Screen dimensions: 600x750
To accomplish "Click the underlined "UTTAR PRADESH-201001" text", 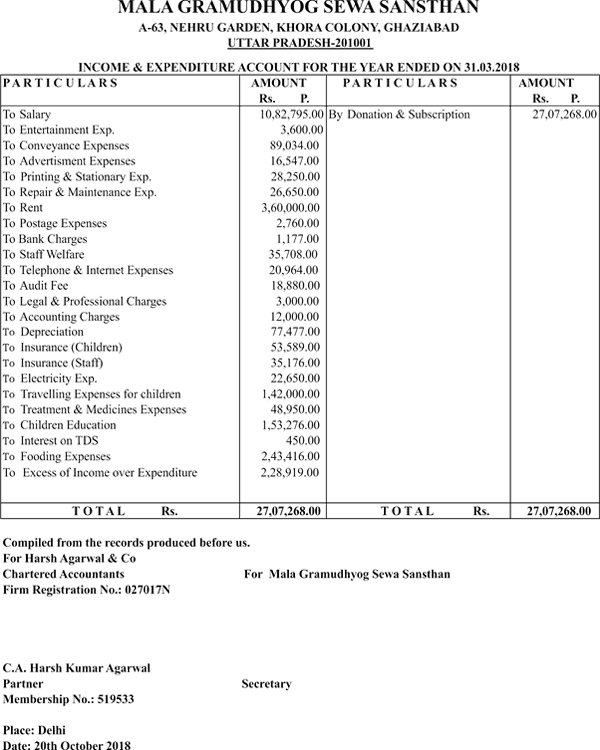I will tap(300, 43).
